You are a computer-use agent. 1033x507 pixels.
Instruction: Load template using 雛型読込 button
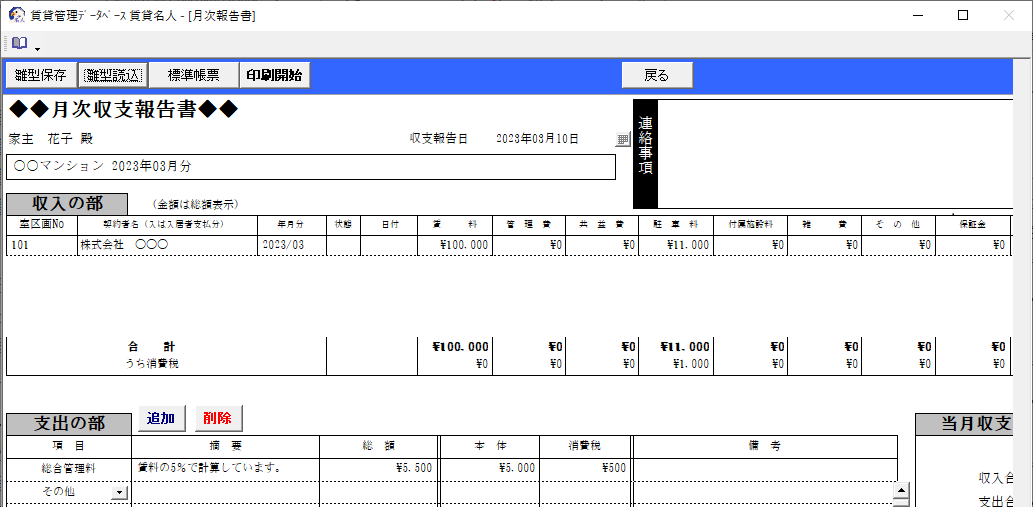113,75
